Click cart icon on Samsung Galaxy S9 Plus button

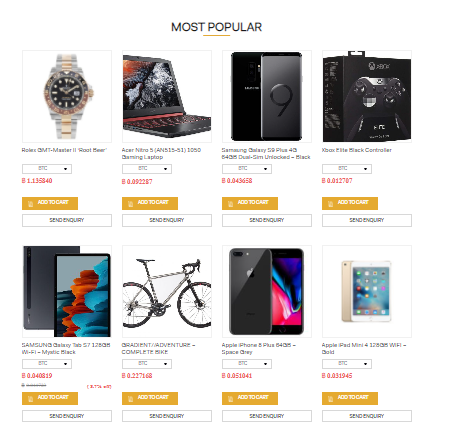(230, 204)
